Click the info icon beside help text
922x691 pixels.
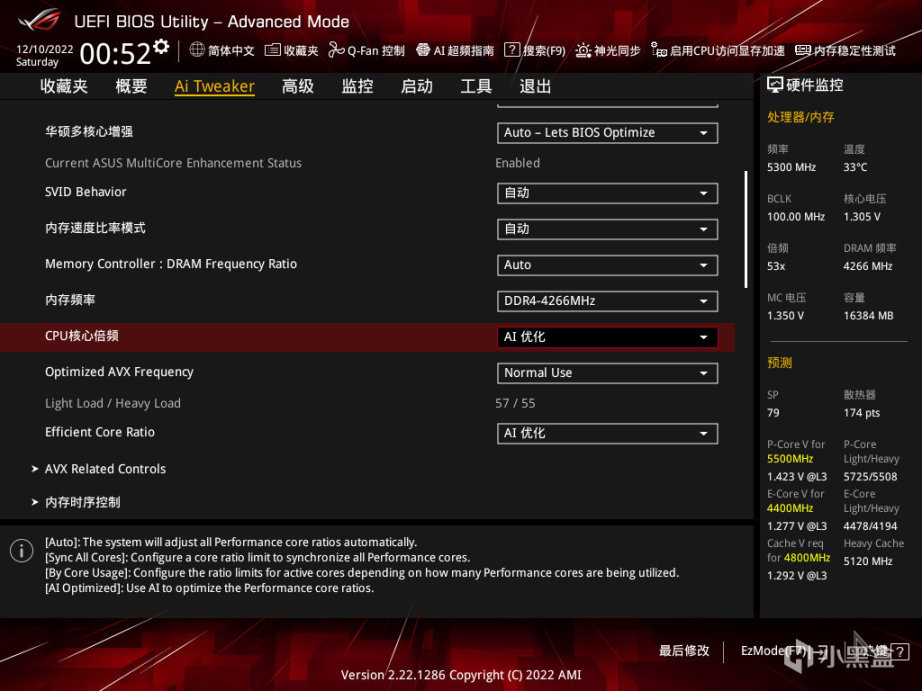[x=21, y=550]
